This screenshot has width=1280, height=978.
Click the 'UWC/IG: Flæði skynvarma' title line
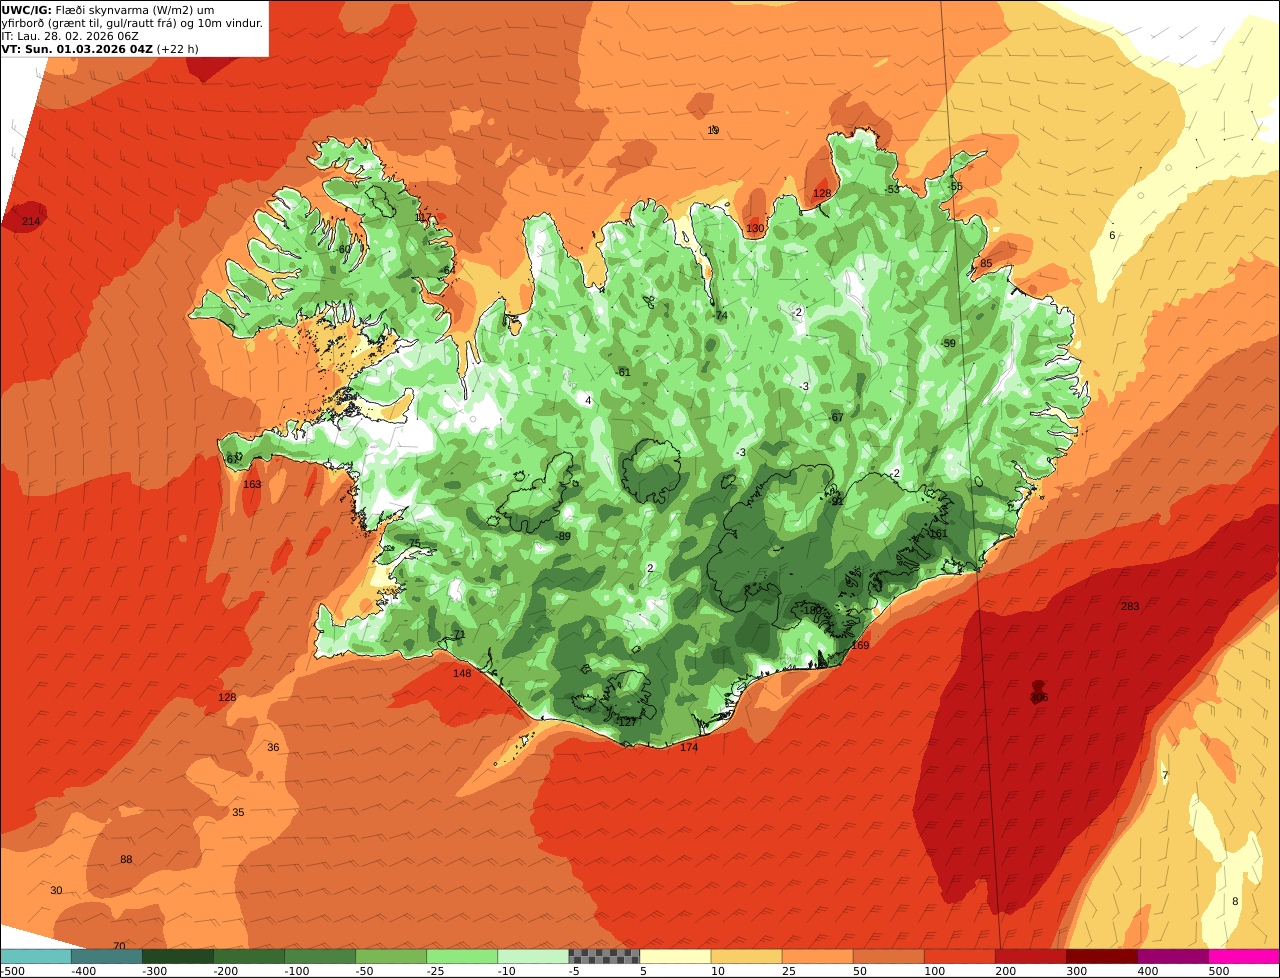(x=108, y=10)
